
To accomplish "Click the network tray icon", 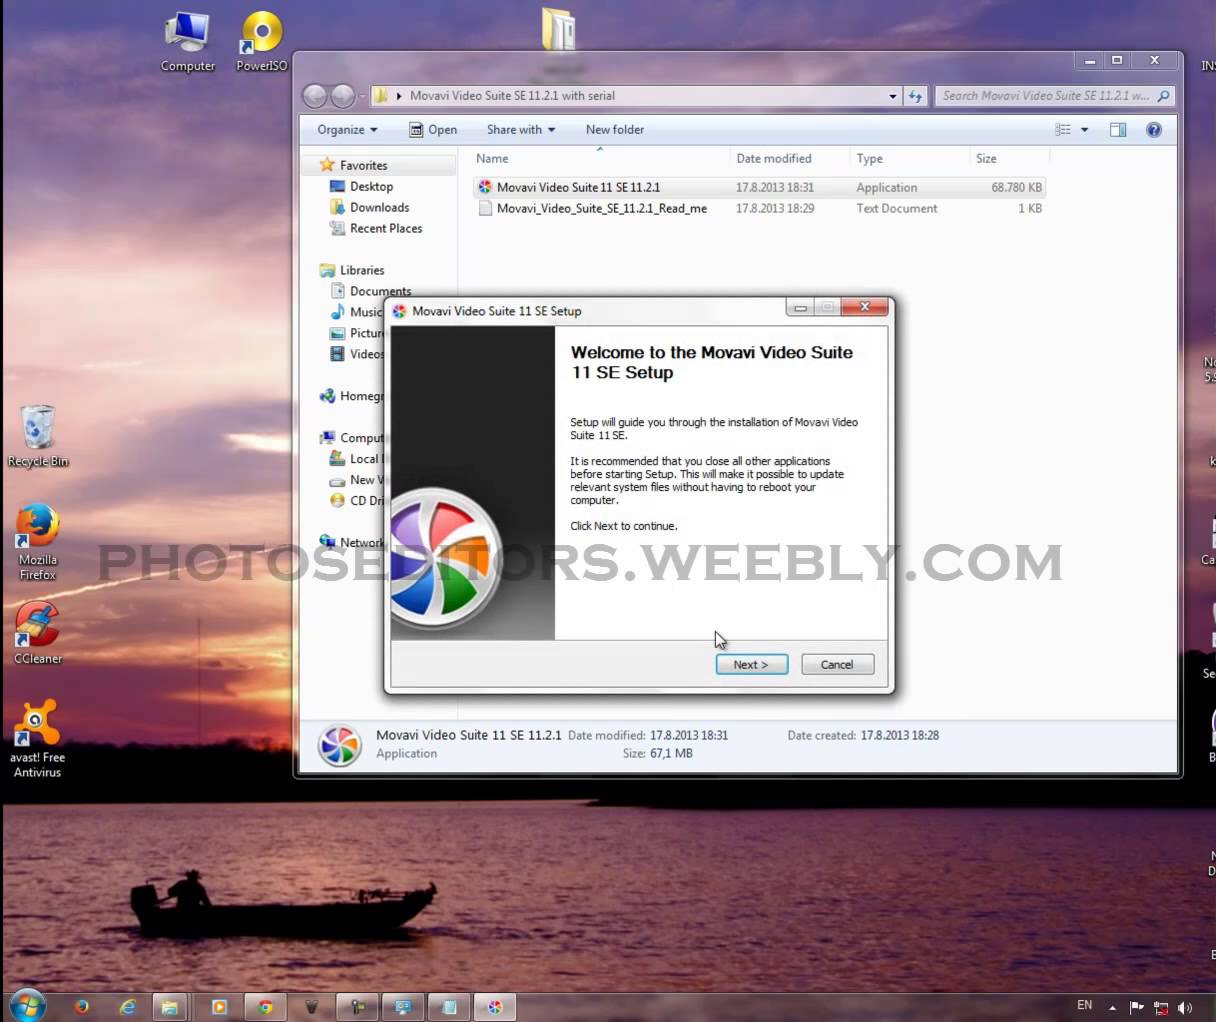I will point(1161,1007).
